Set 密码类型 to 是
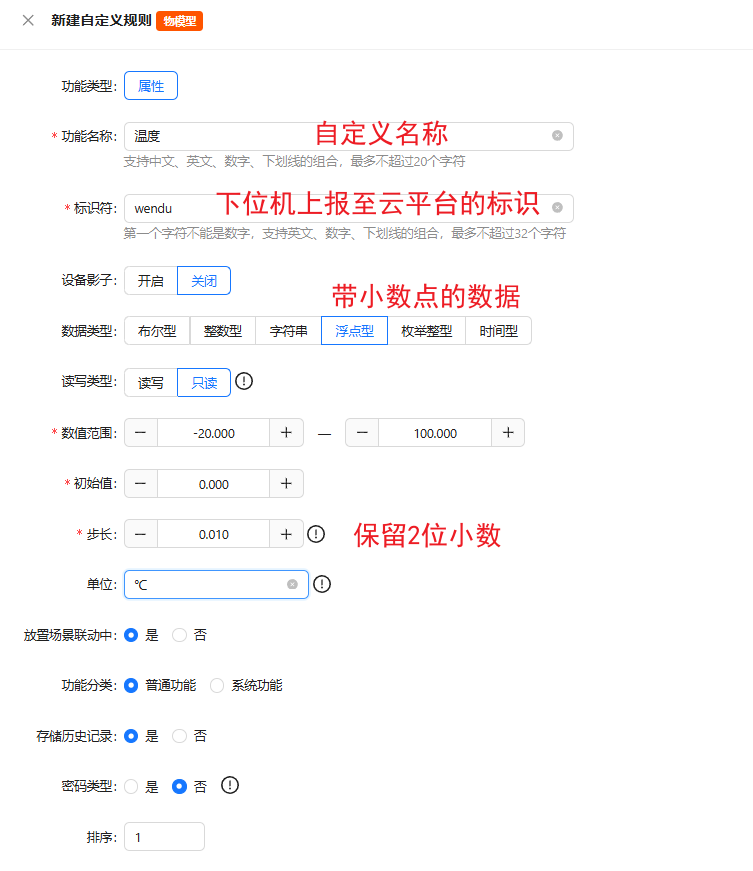 point(131,787)
